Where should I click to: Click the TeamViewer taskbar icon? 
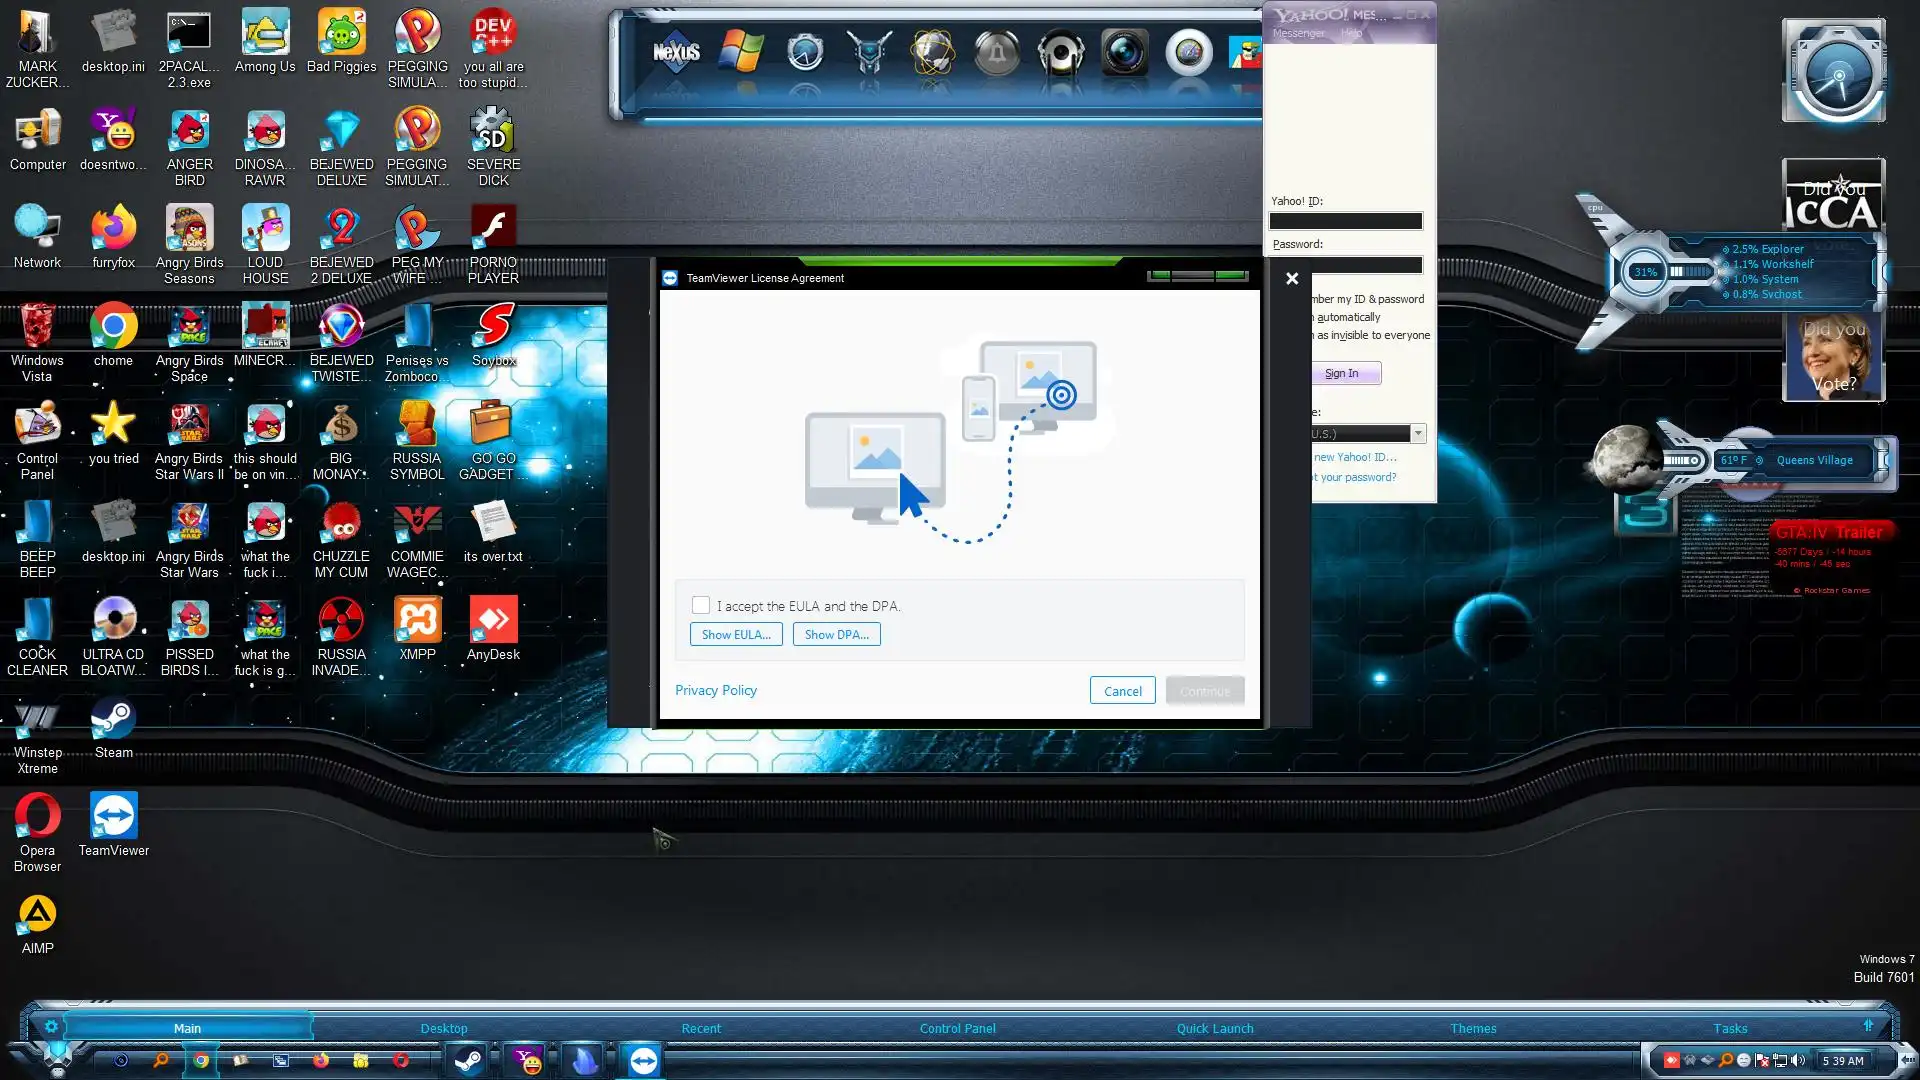[643, 1060]
